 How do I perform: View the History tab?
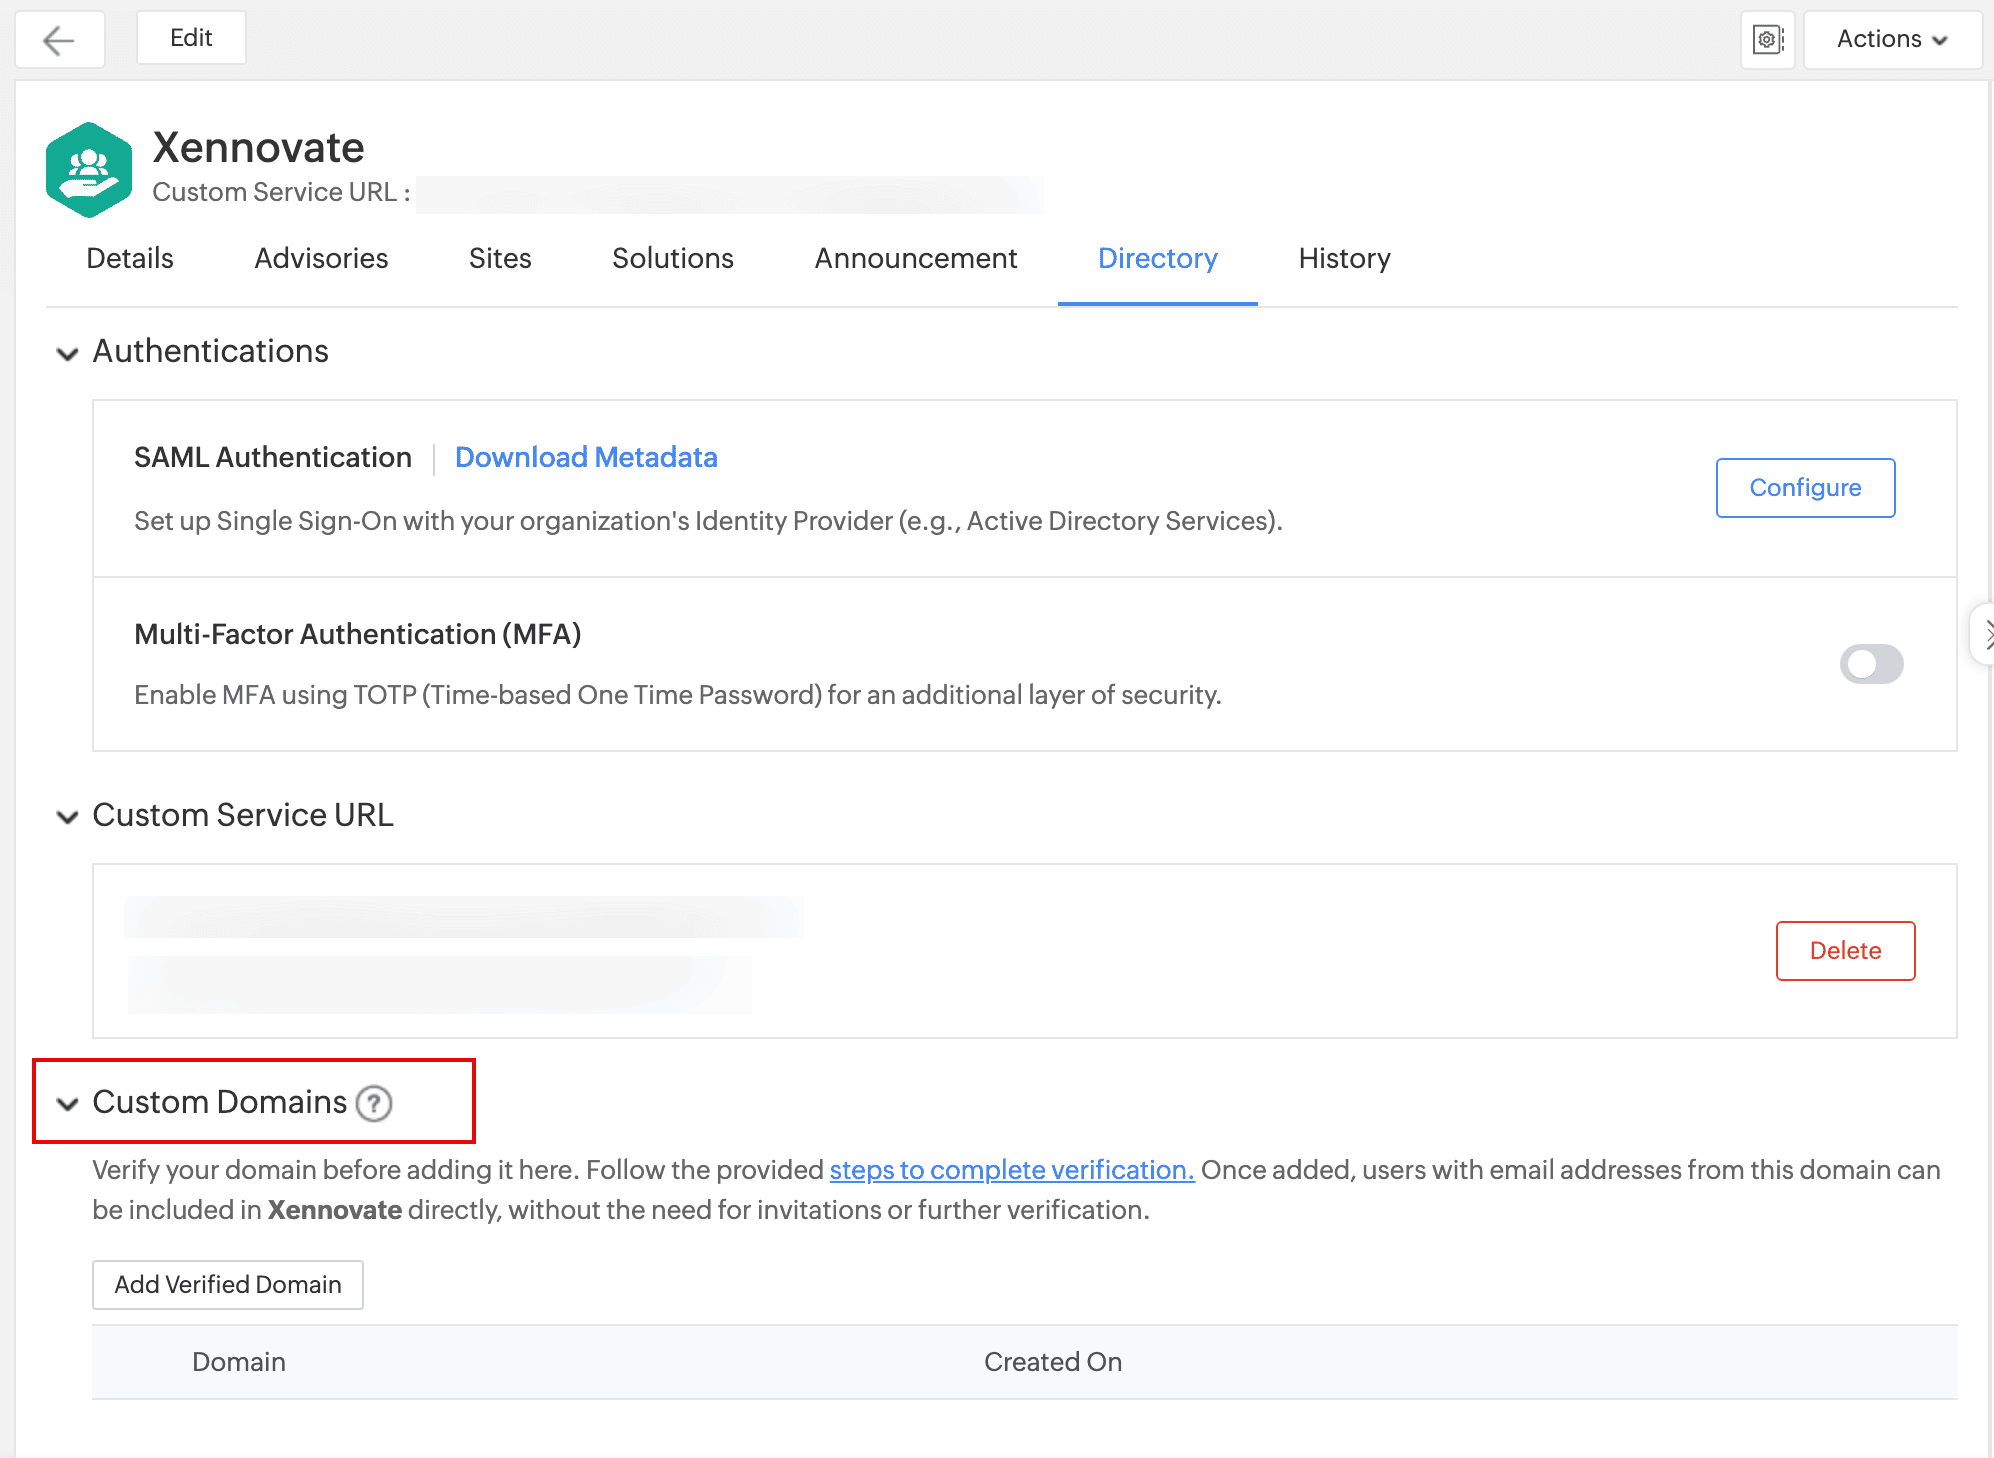(x=1344, y=258)
